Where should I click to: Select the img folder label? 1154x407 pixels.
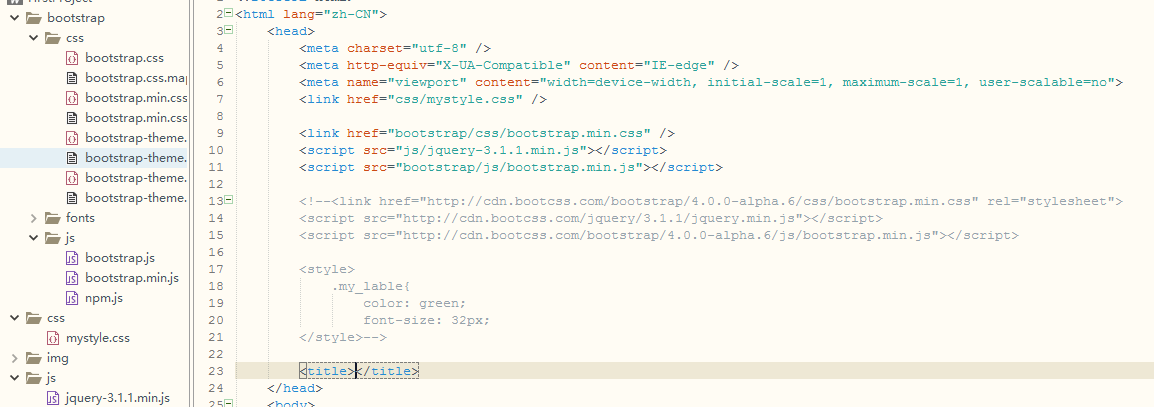click(57, 358)
